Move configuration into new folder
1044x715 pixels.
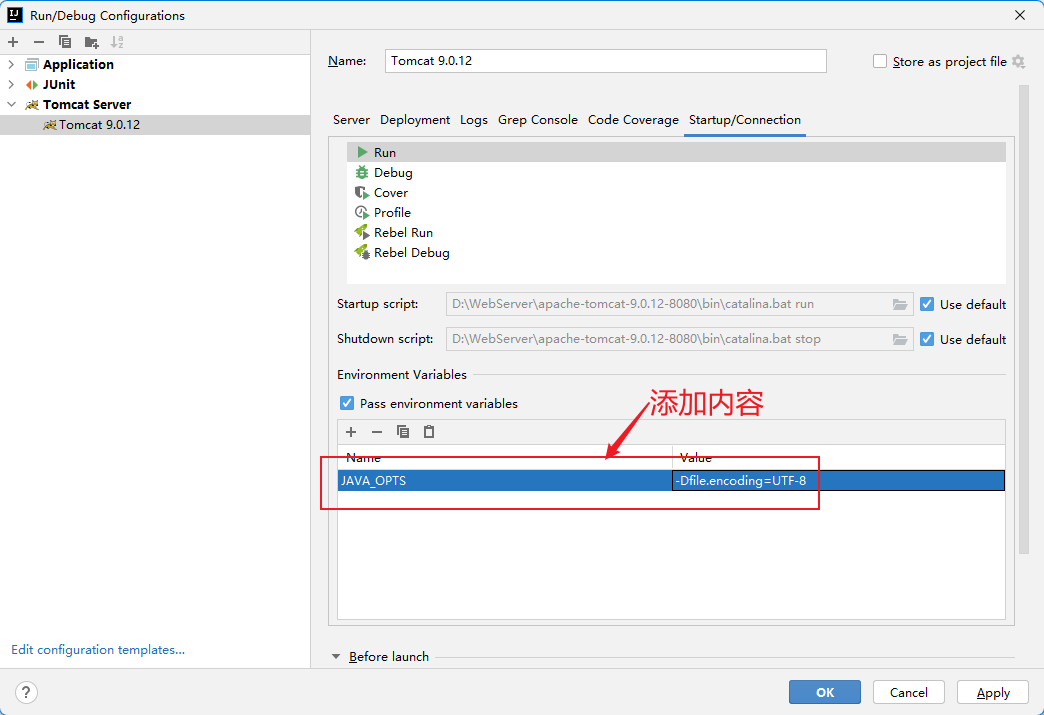(92, 43)
